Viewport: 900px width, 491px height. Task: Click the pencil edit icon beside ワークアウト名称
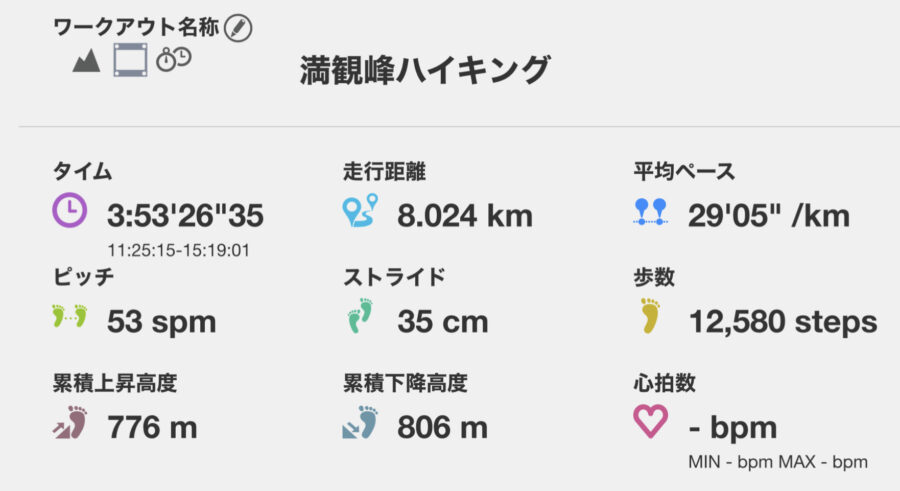(238, 28)
